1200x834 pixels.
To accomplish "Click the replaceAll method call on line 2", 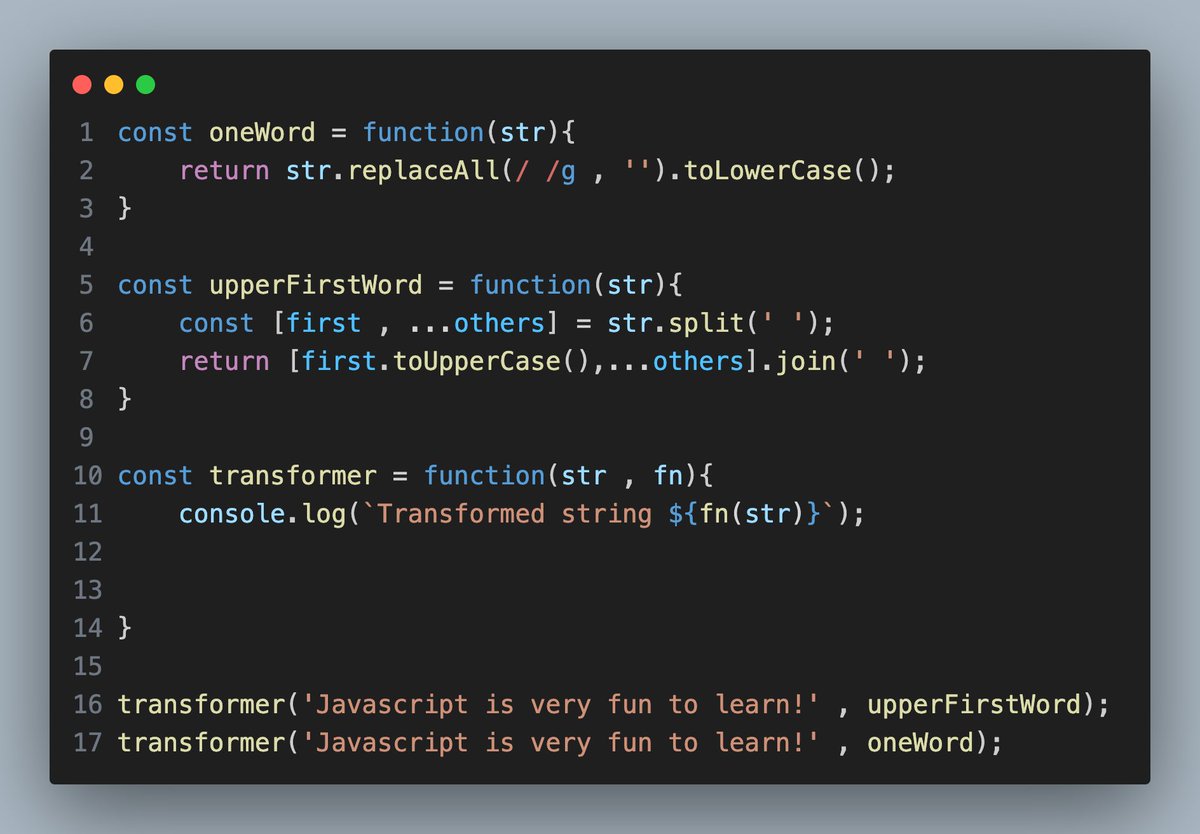I will 424,170.
